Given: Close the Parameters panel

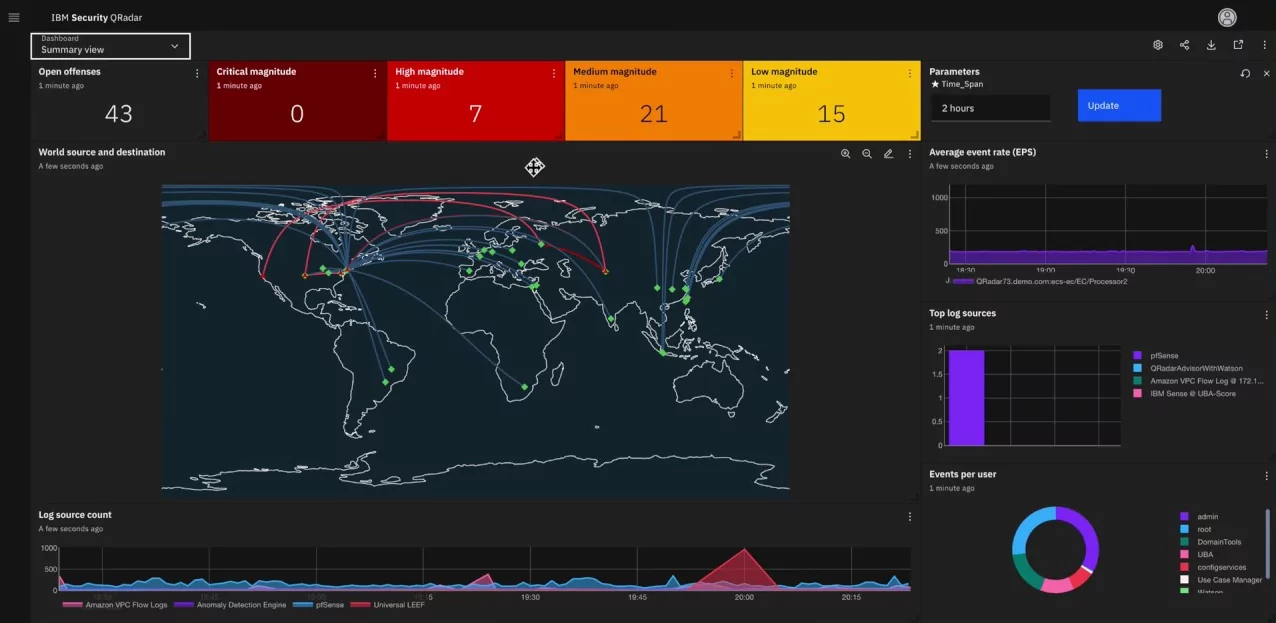Looking at the screenshot, I should pos(1266,73).
